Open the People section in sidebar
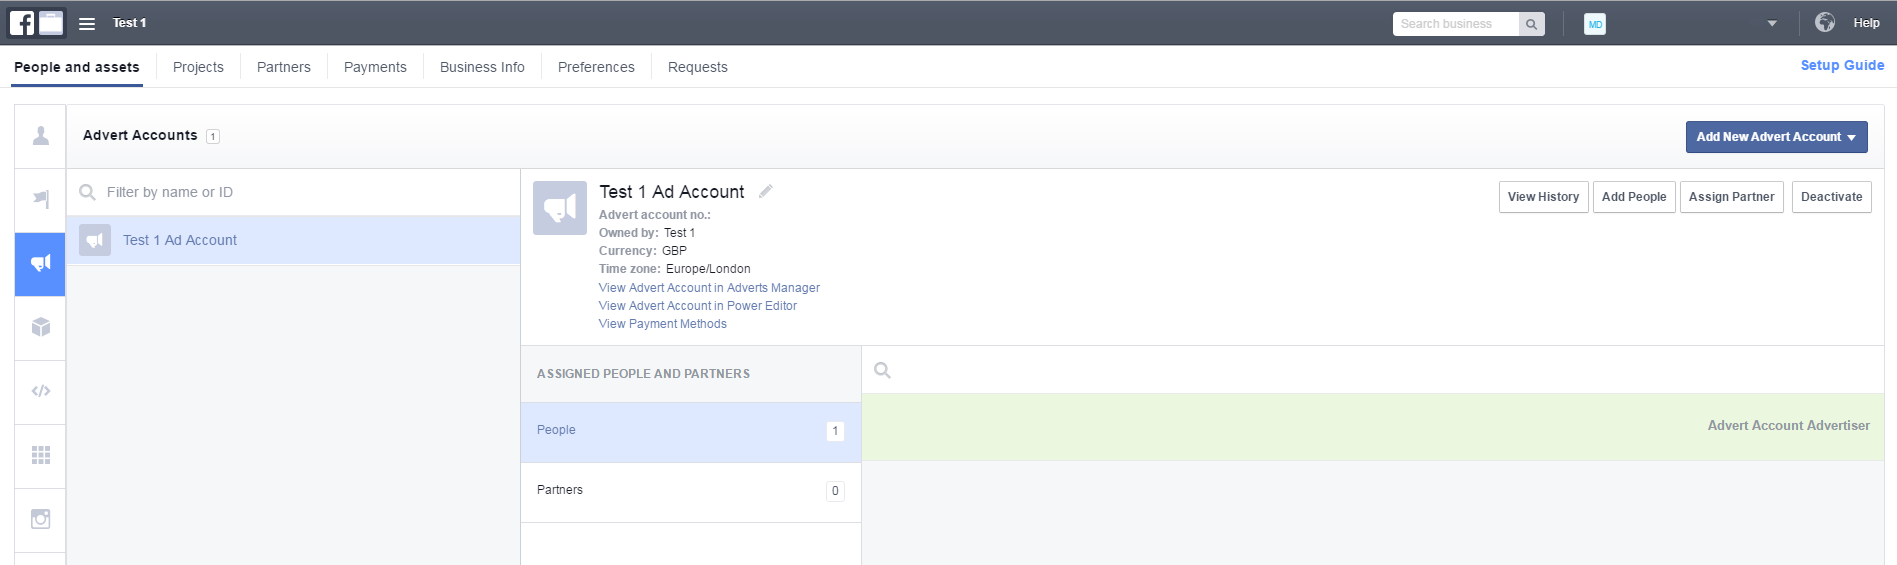Screen dimensions: 1897x565 coord(41,136)
